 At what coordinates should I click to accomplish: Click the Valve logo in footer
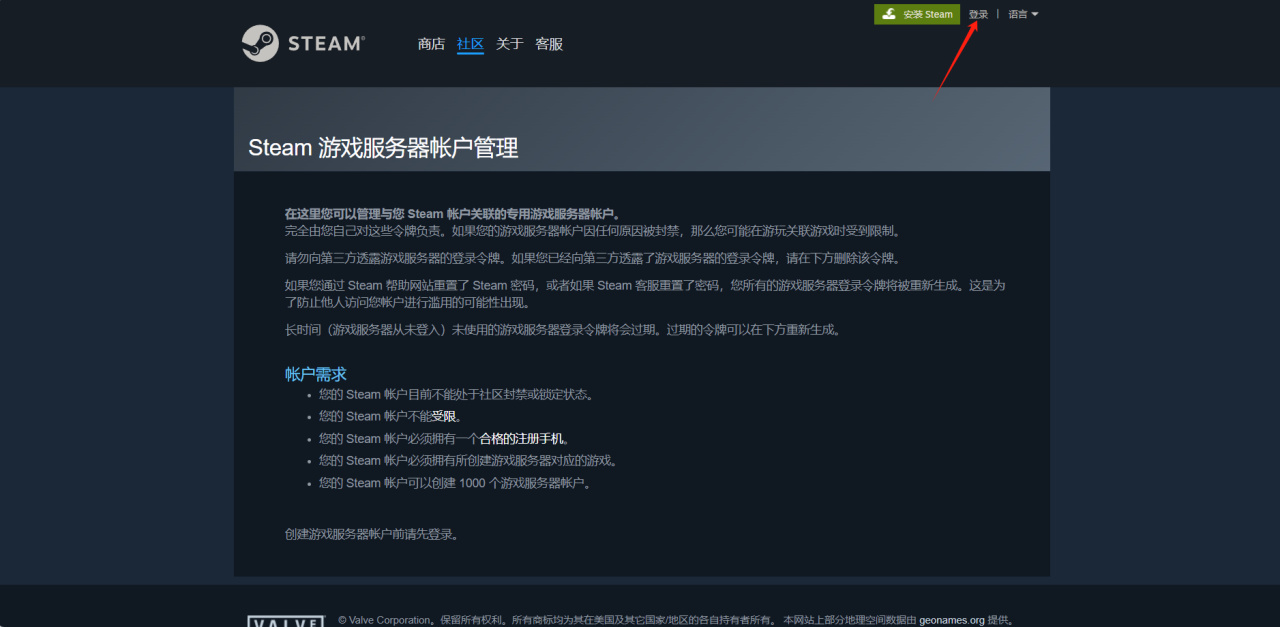pos(286,621)
